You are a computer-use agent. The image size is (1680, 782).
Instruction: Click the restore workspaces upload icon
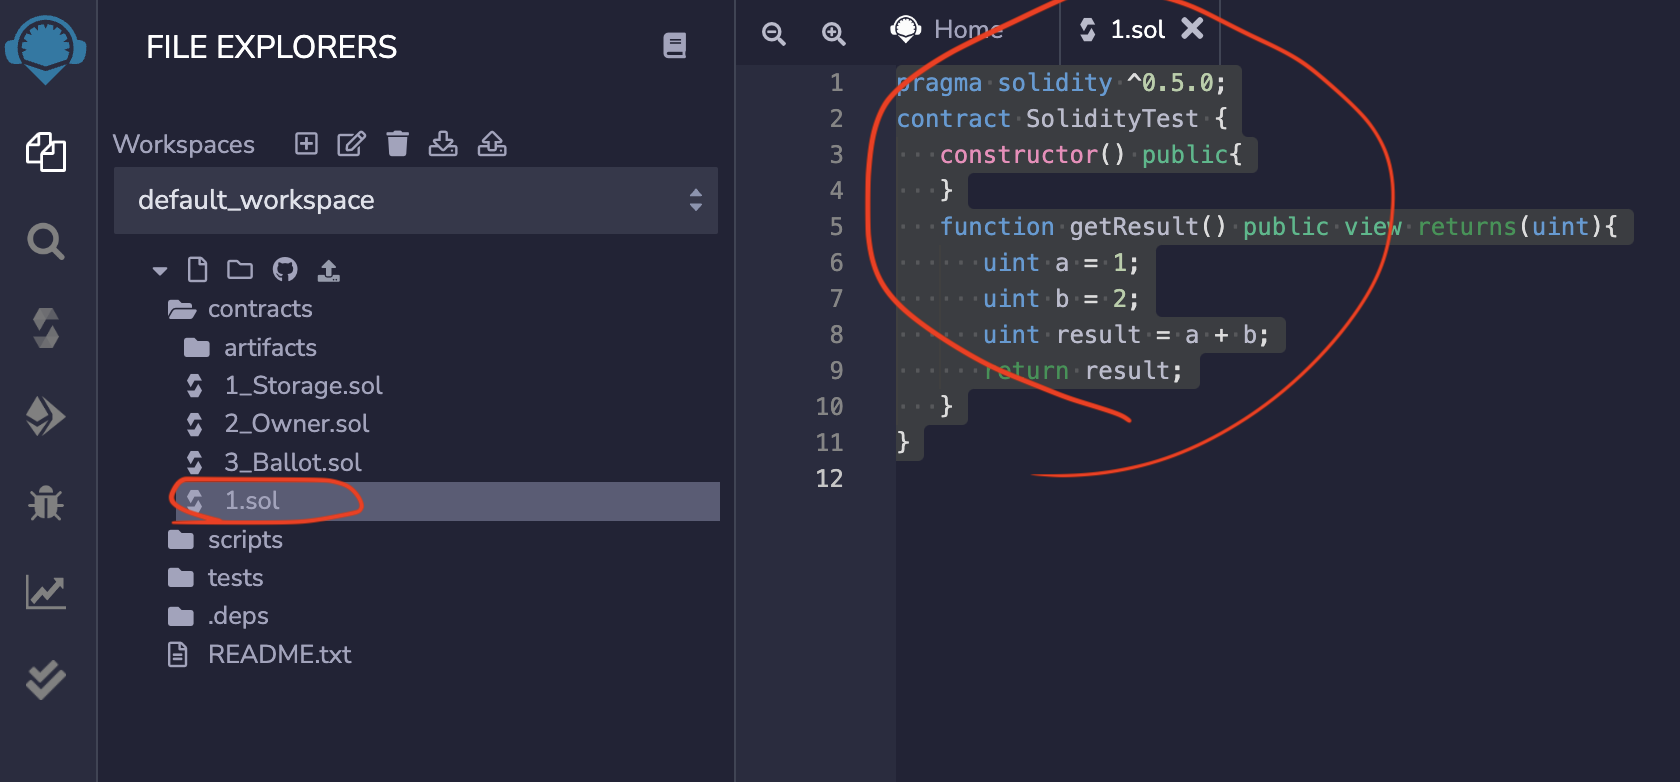492,144
